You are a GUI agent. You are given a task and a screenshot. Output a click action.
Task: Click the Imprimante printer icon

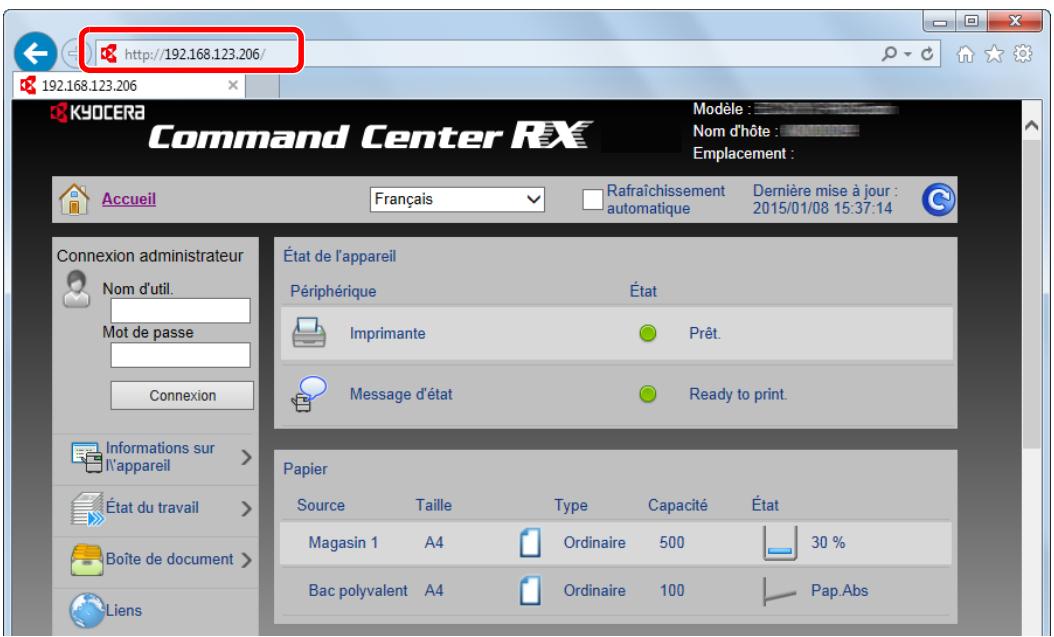[309, 333]
